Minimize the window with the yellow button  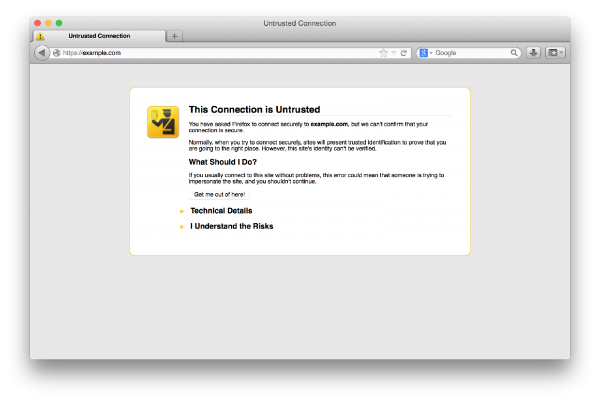[48, 23]
